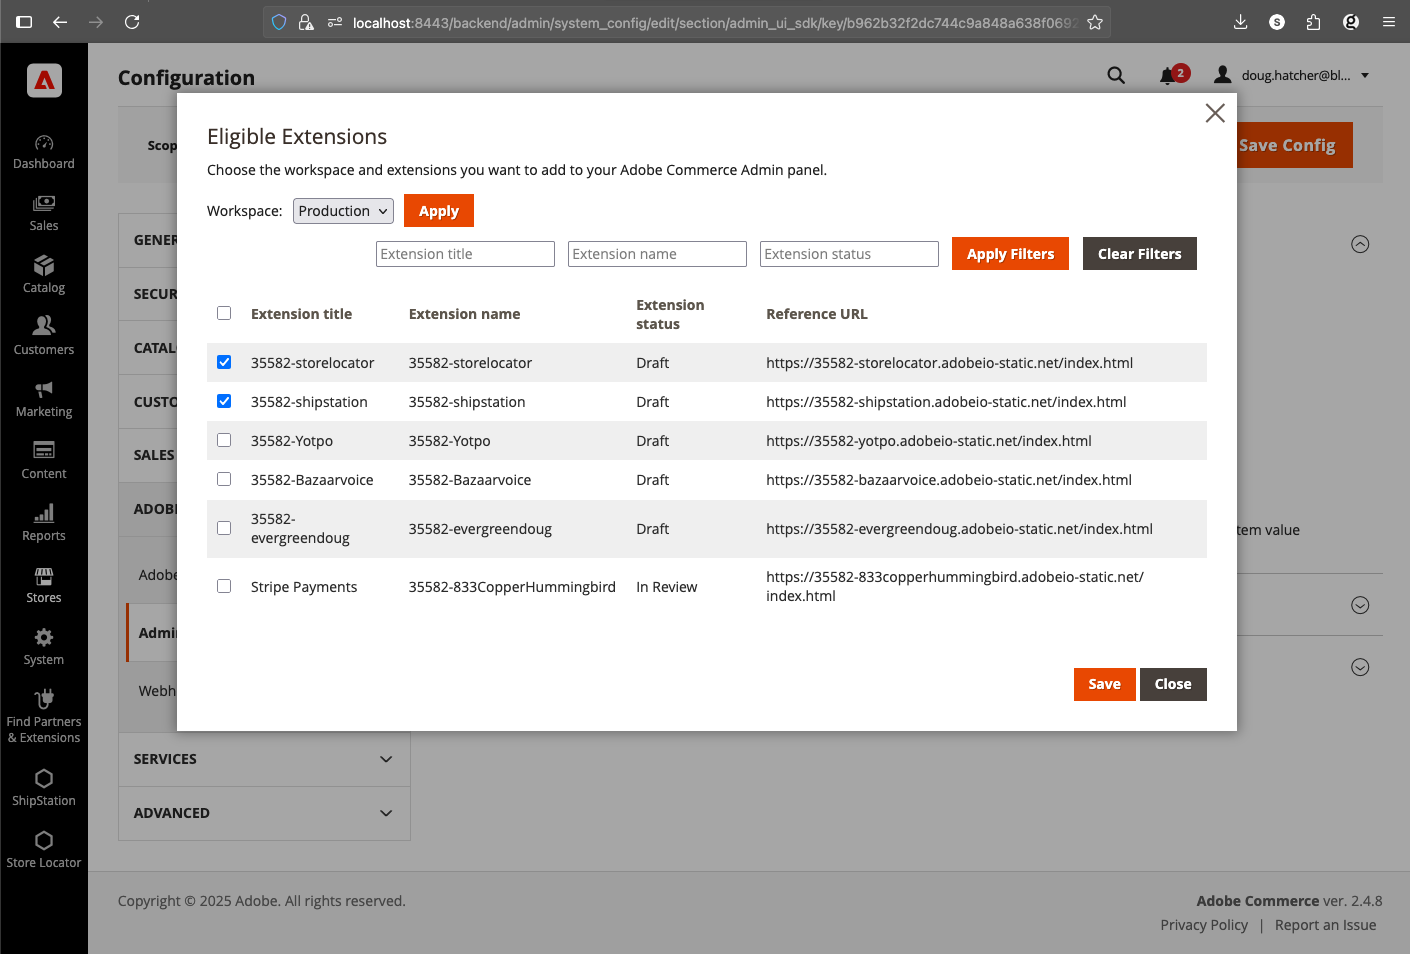1410x954 pixels.
Task: Open the Marketing sidebar menu
Action: click(44, 400)
